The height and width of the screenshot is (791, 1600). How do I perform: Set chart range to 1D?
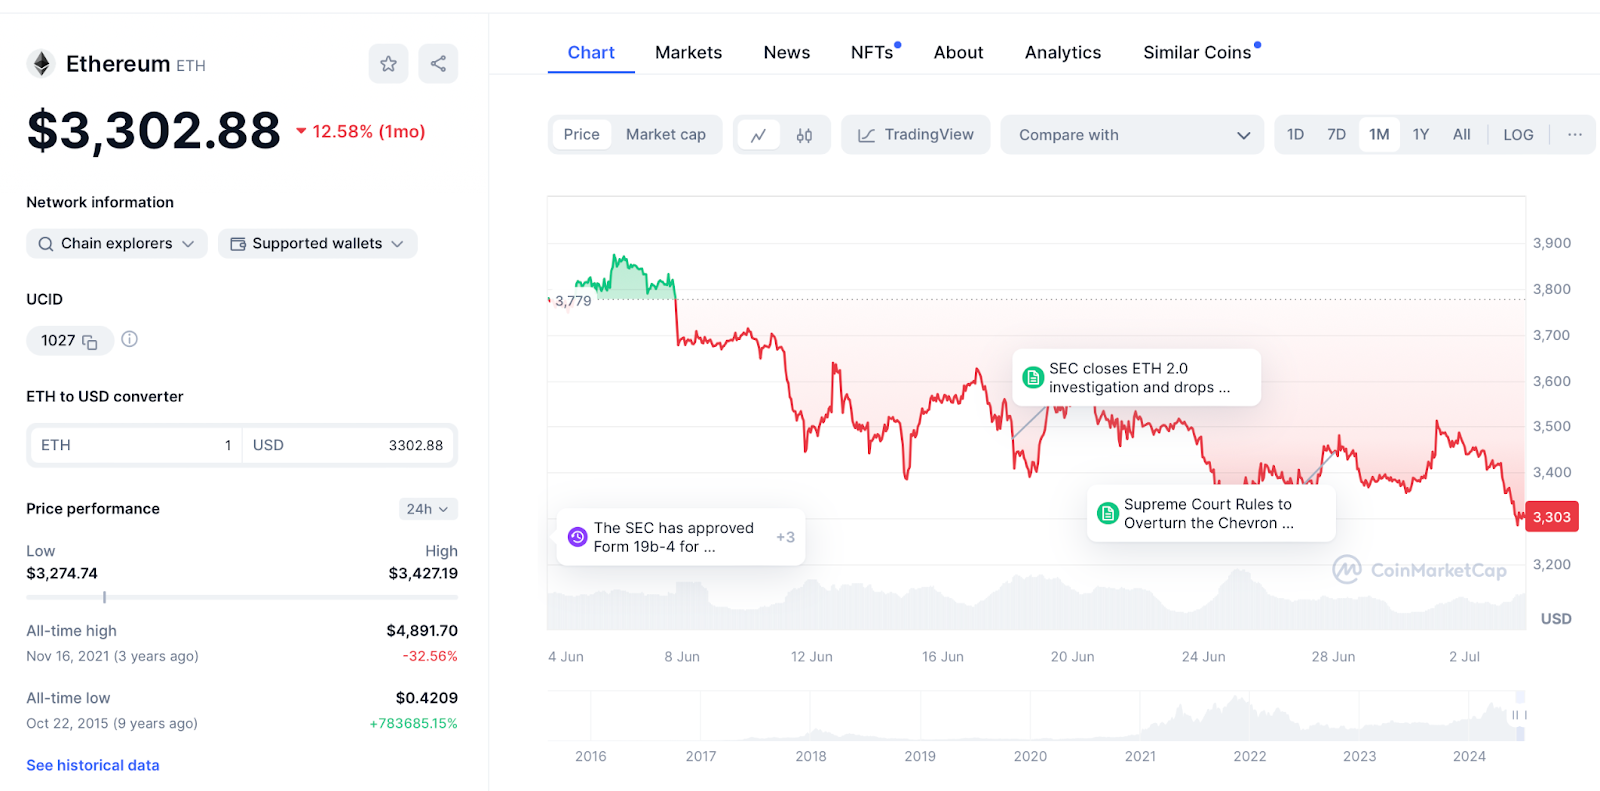point(1295,135)
